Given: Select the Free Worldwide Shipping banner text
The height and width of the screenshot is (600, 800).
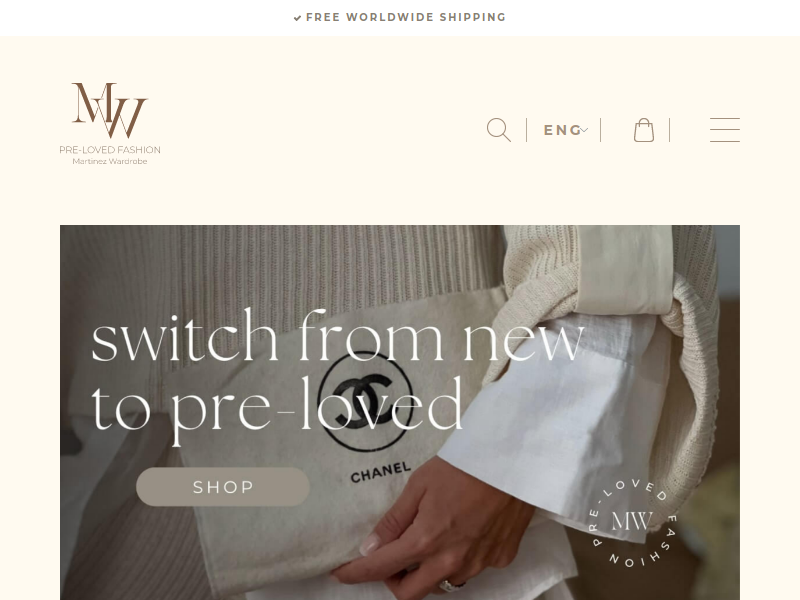Looking at the screenshot, I should [x=406, y=17].
